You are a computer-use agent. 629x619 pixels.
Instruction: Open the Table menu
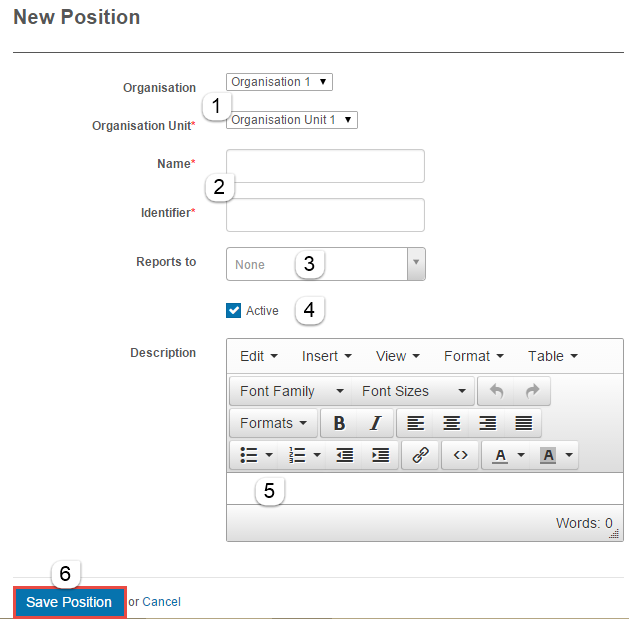(x=553, y=356)
